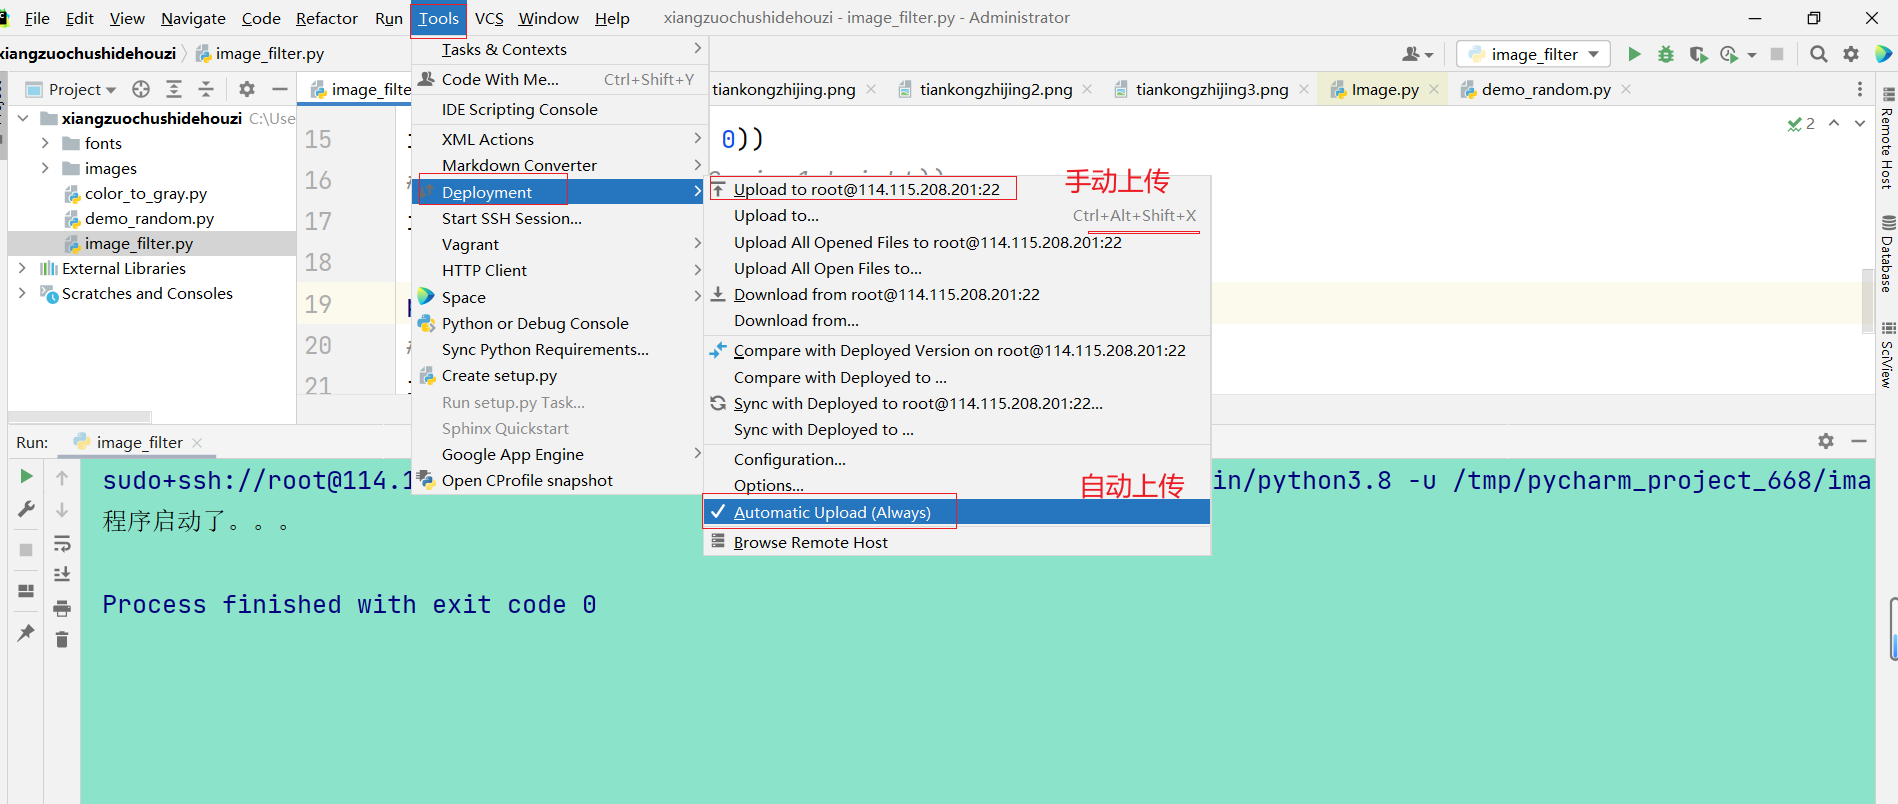Screen dimensions: 1898x804
Task: Toggle pin tab in Run panel
Action: point(26,632)
